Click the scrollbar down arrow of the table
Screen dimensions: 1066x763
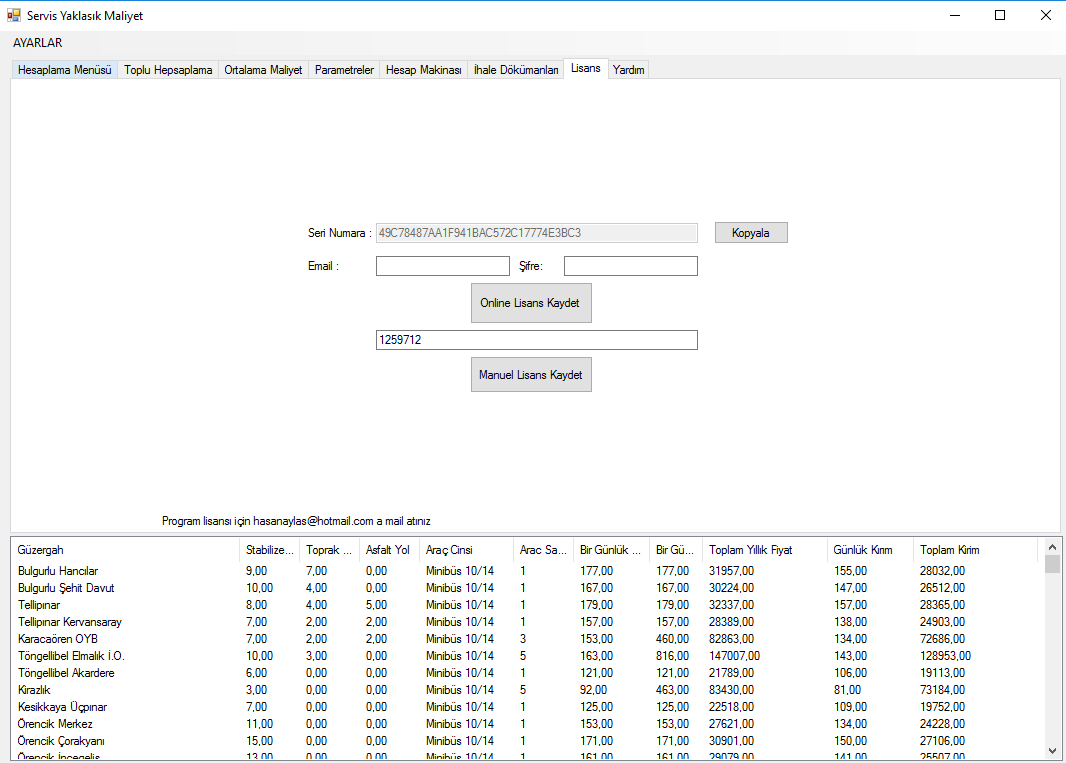point(1052,751)
